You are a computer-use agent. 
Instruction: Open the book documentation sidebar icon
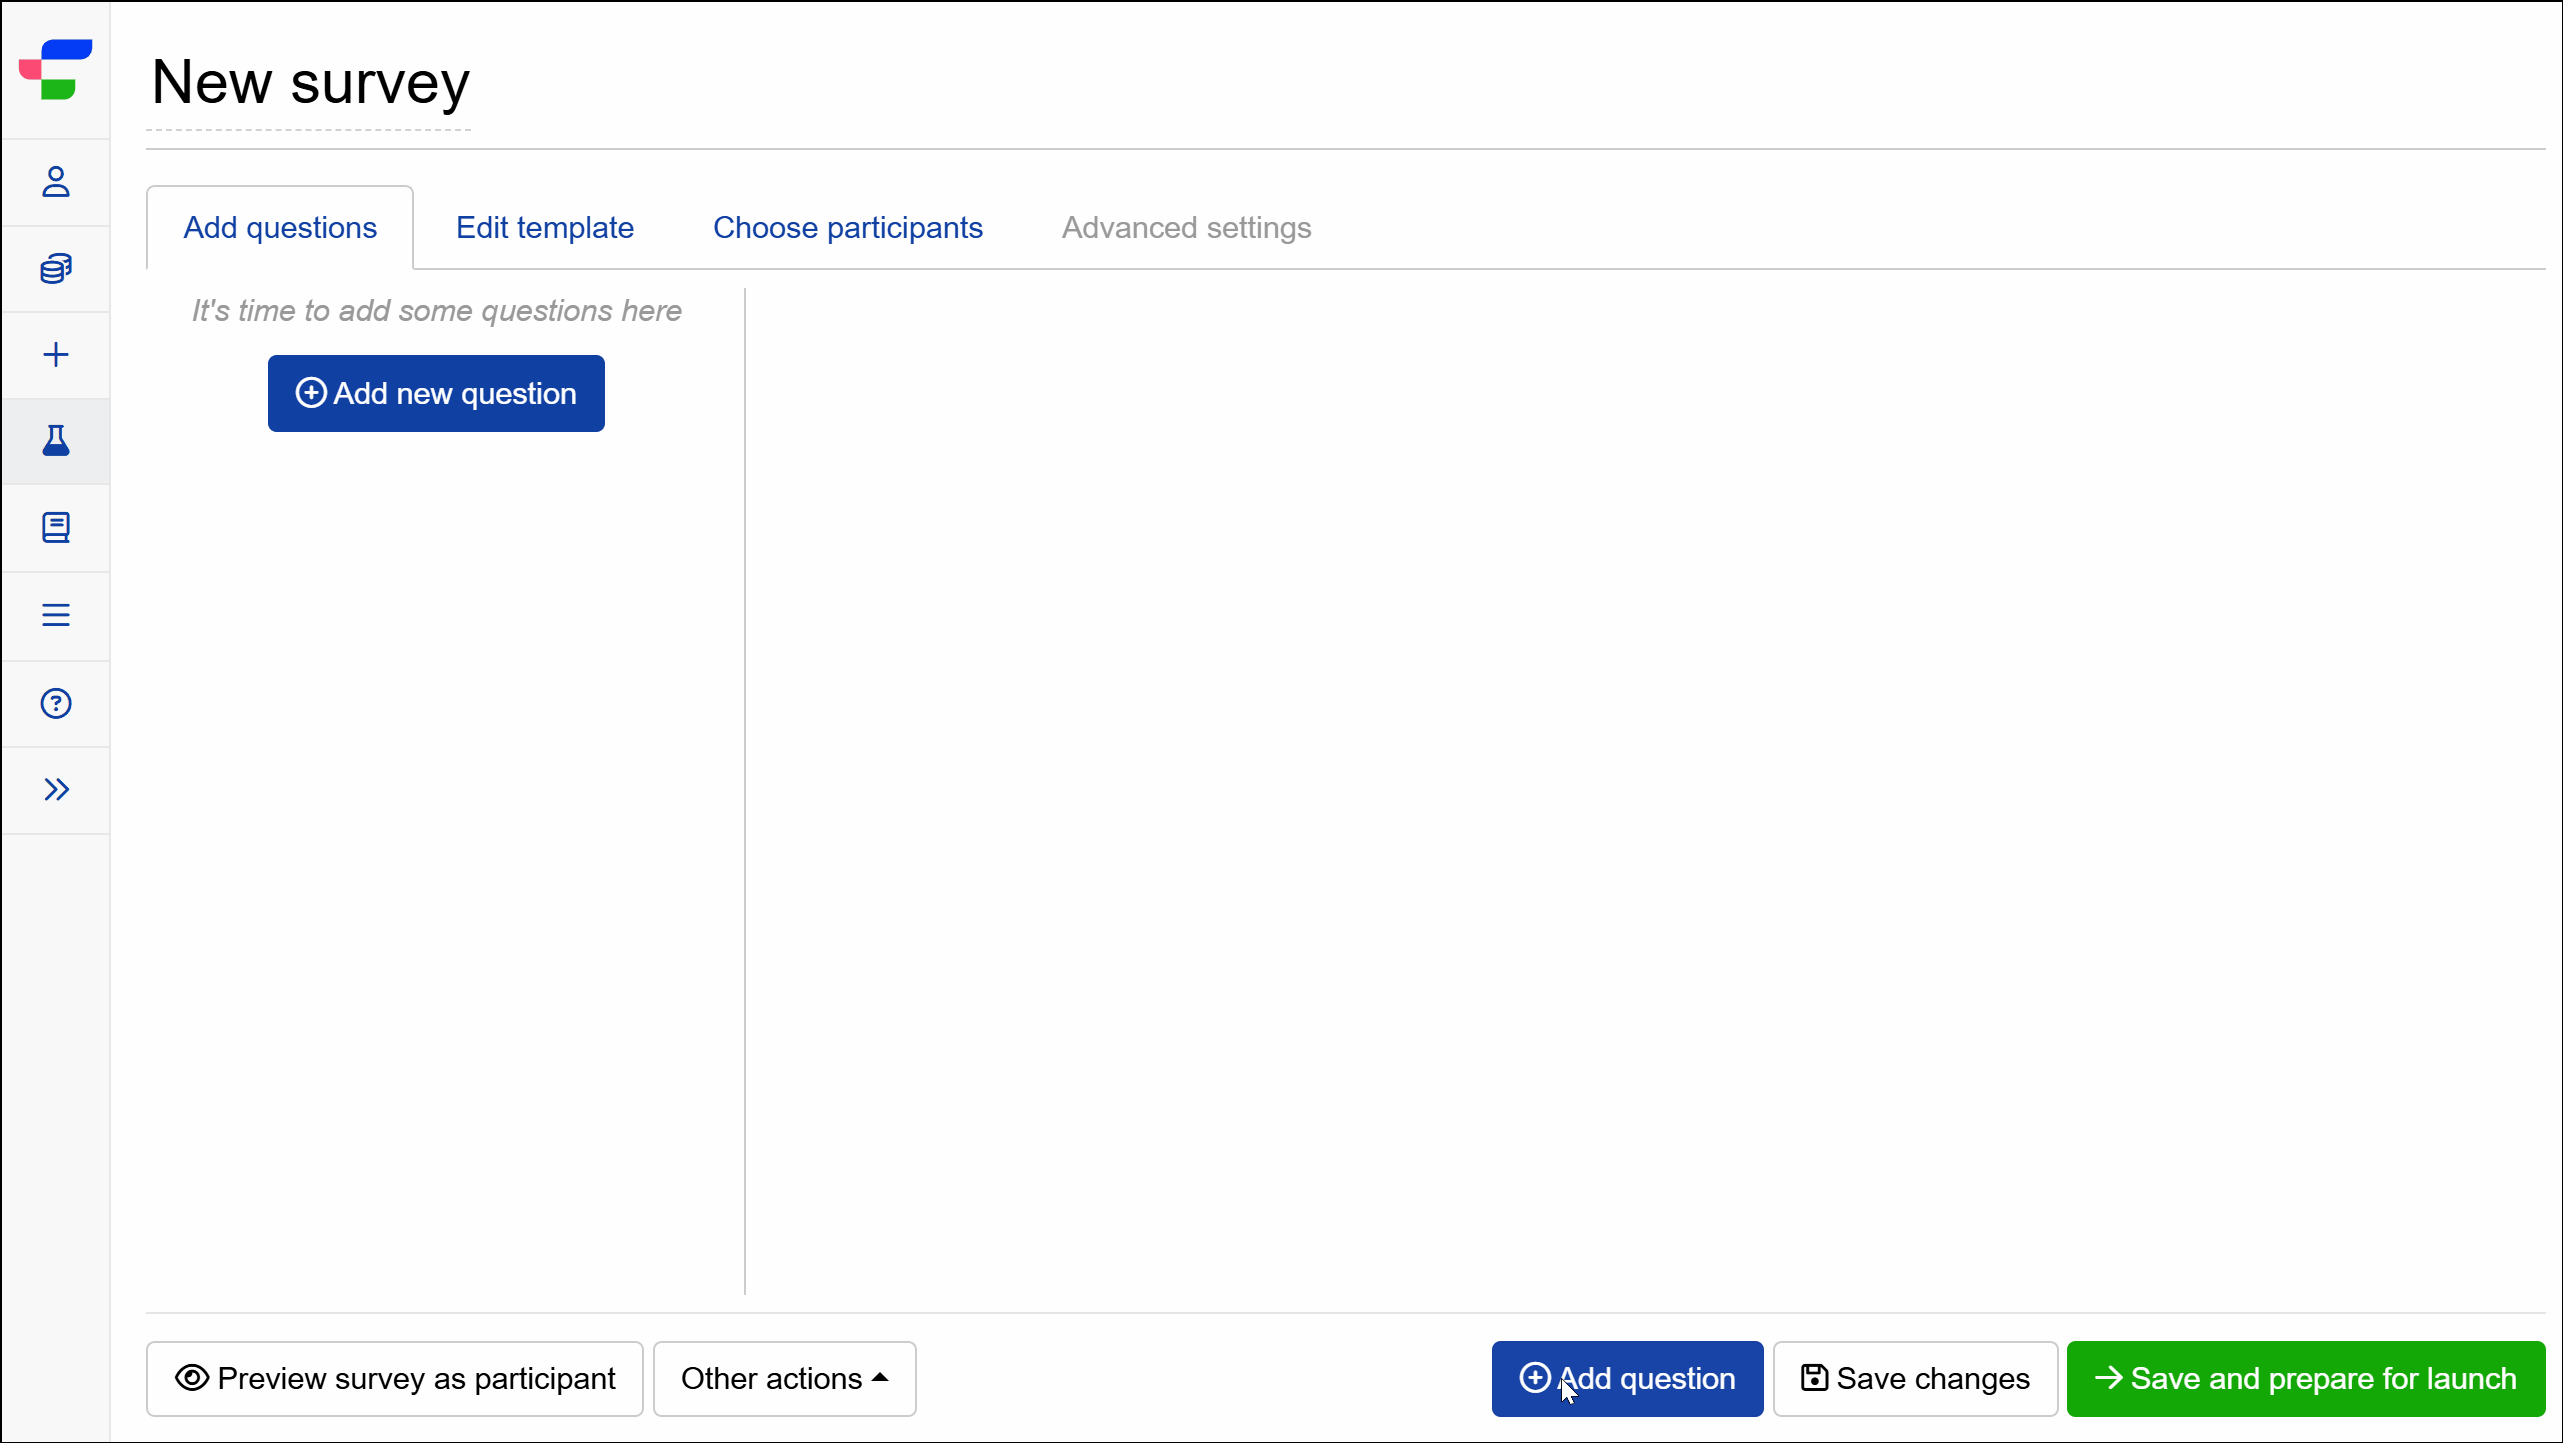[x=56, y=528]
